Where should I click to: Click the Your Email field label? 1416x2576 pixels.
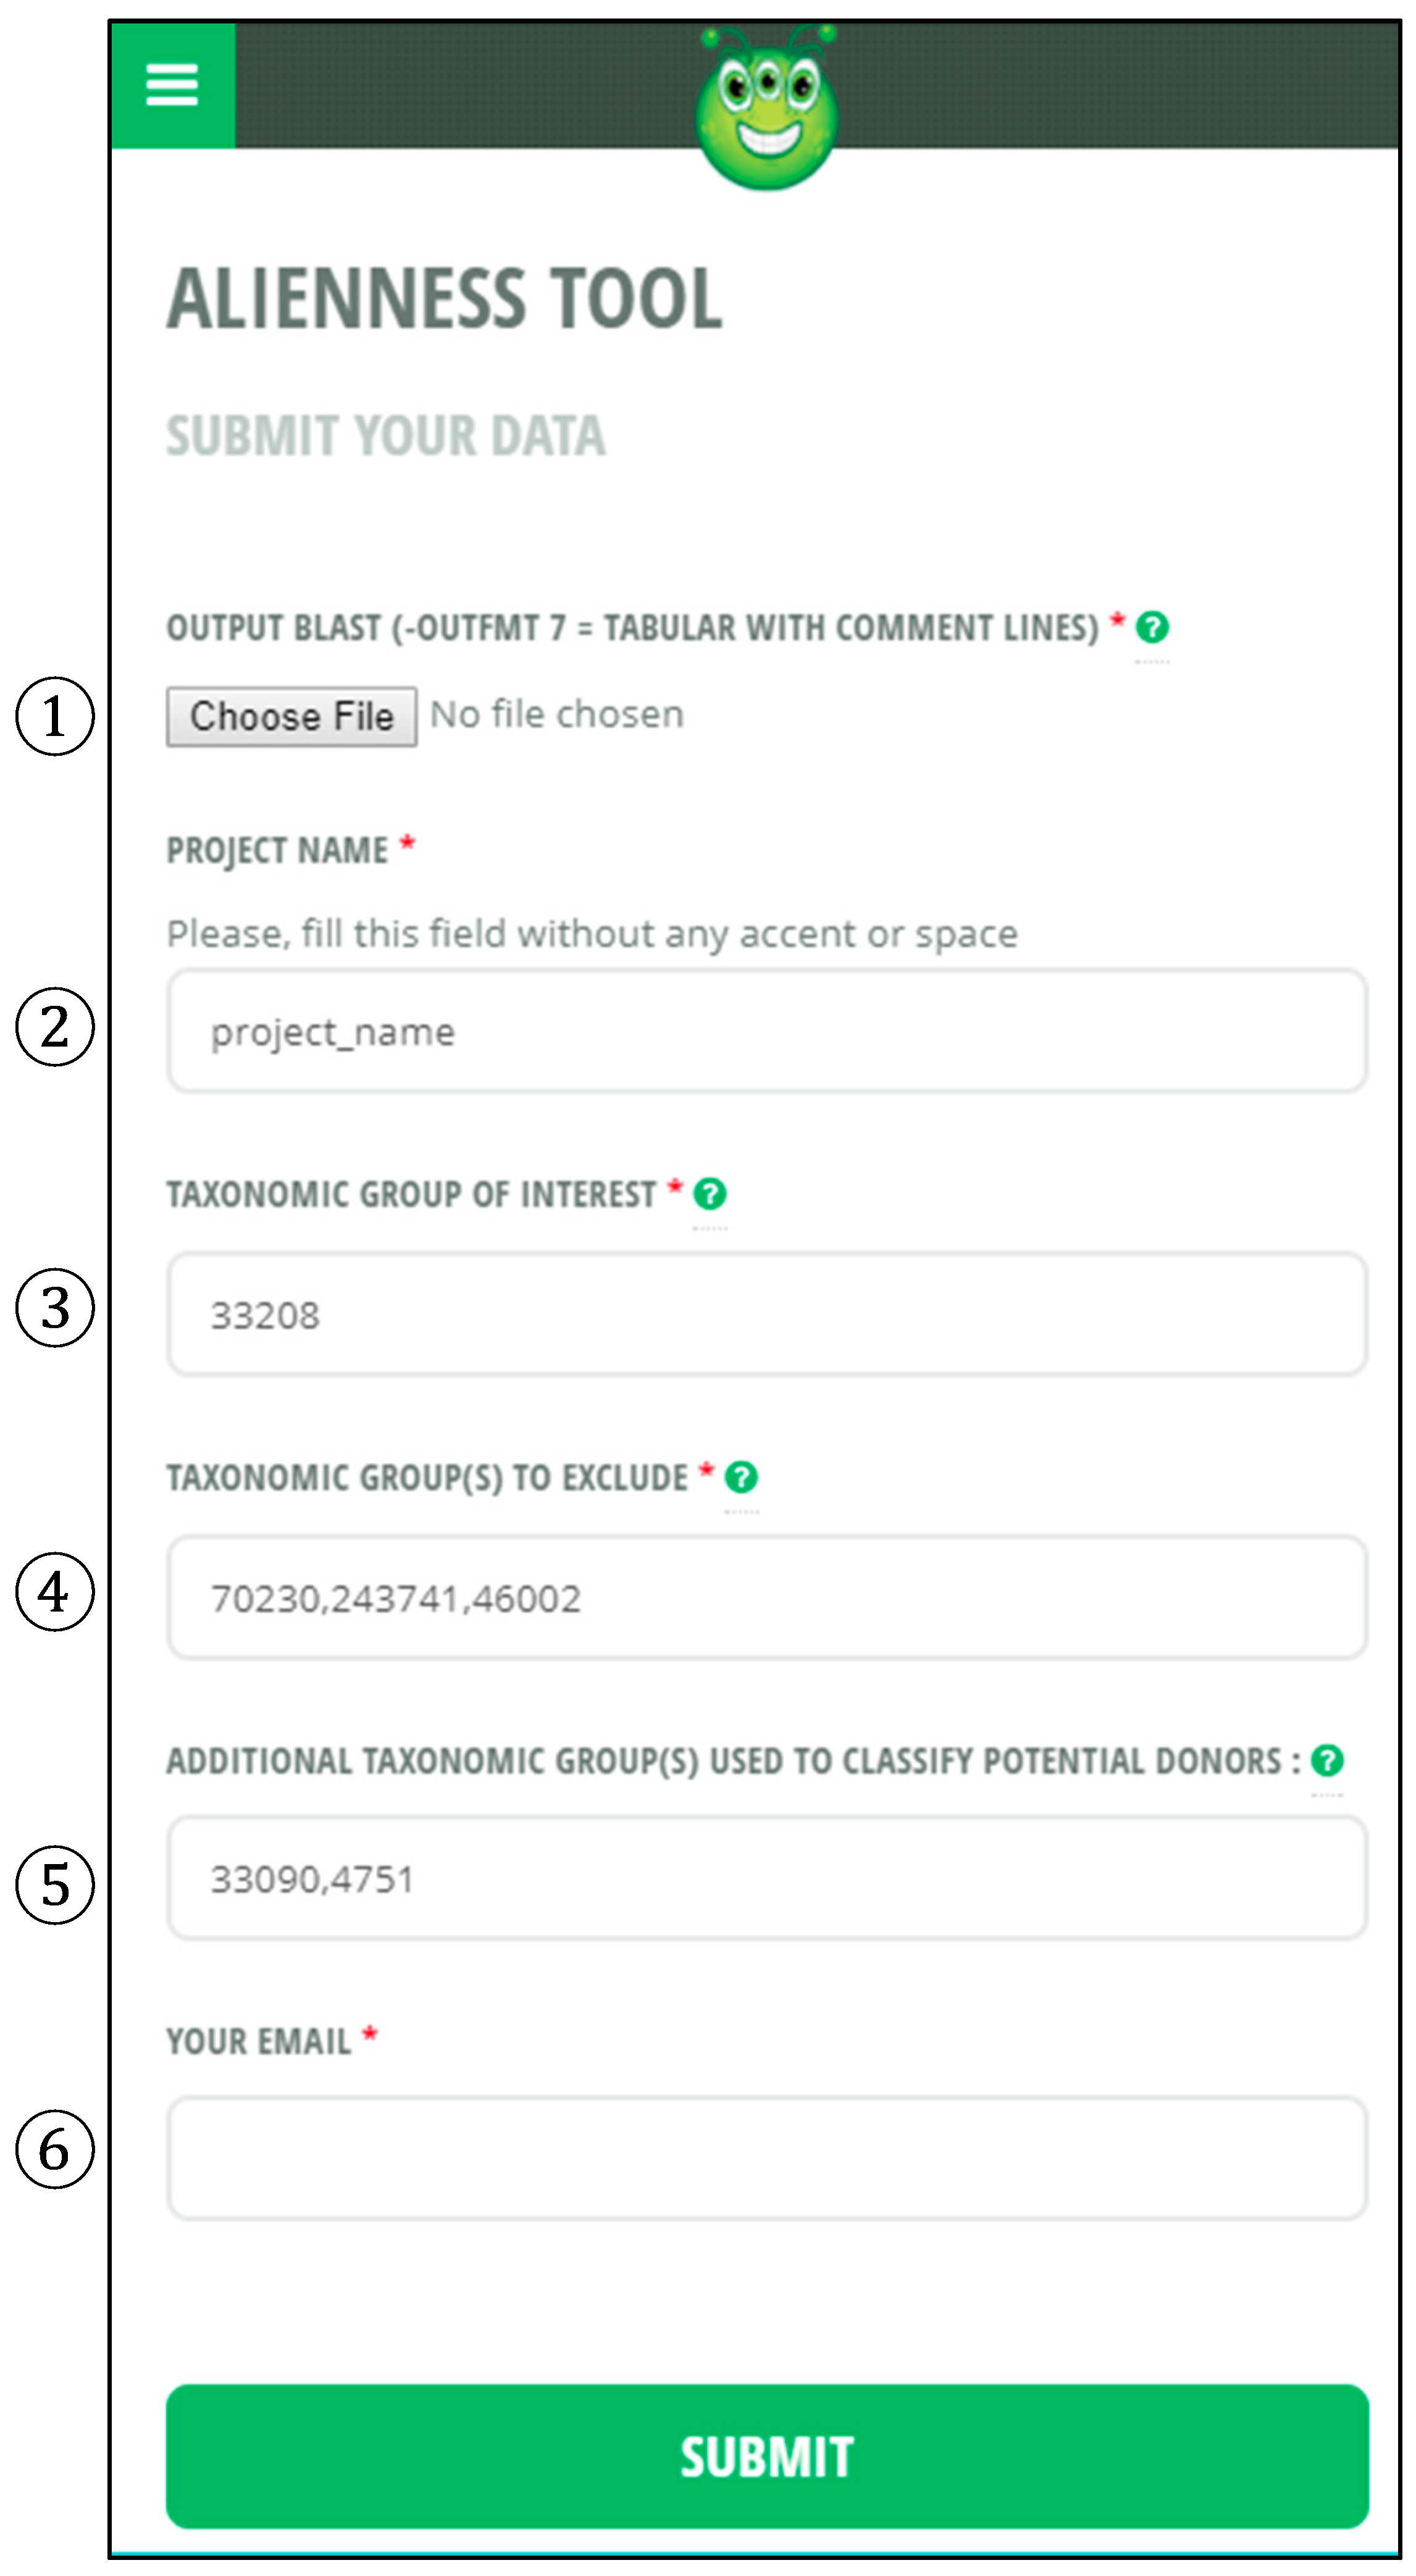(x=258, y=2041)
